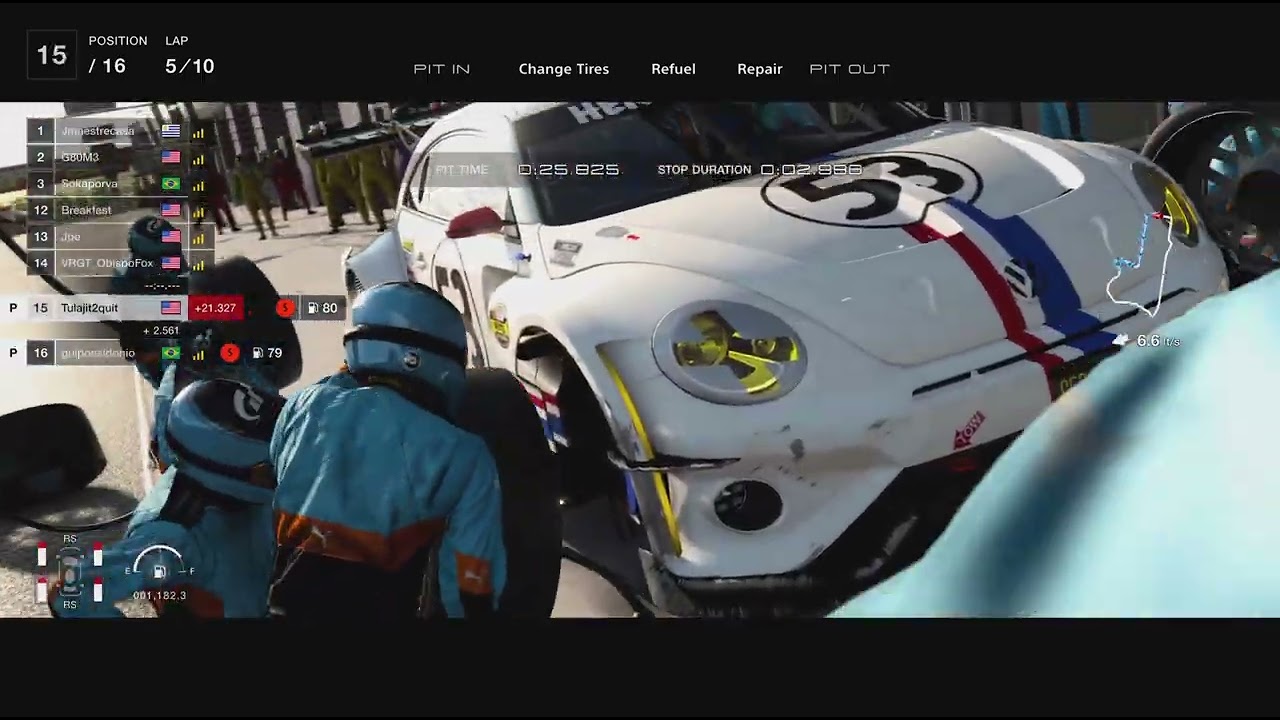Click the connection signal icon beside Sokaporva
The width and height of the screenshot is (1280, 720).
tap(198, 185)
